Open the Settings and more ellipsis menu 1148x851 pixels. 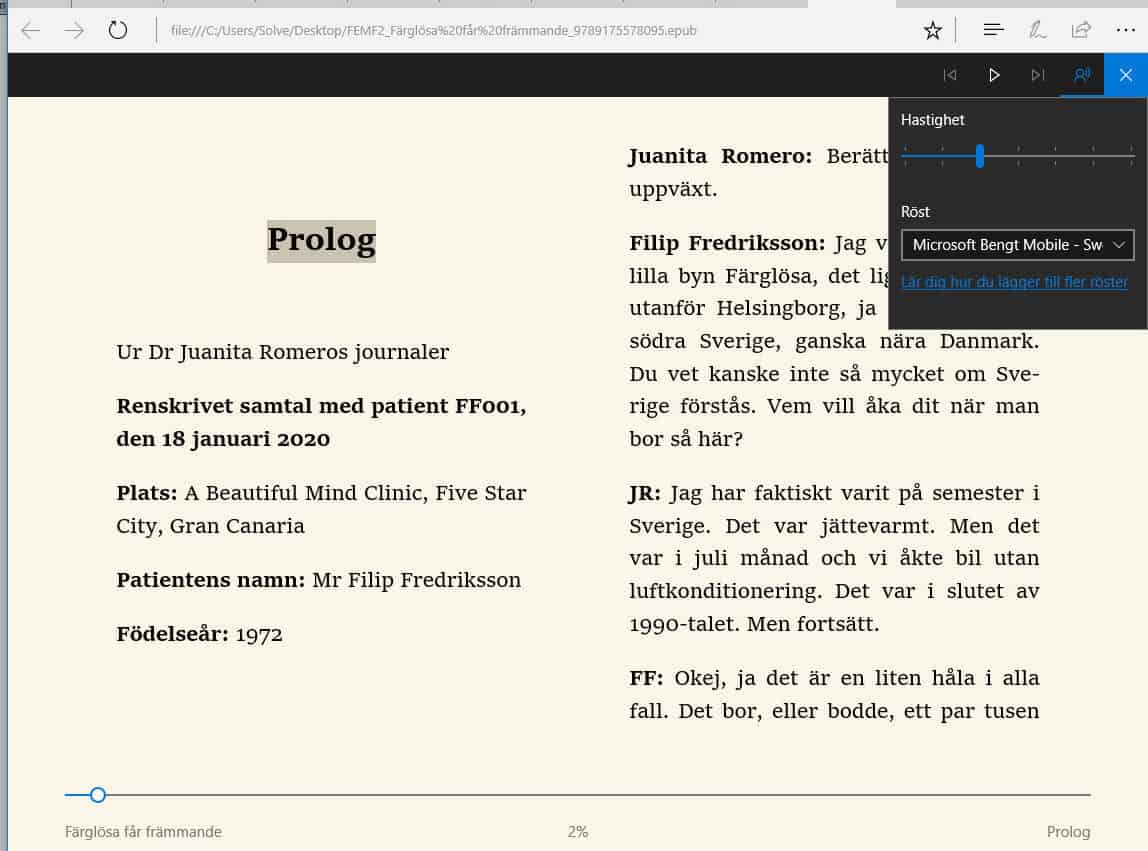pyautogui.click(x=1125, y=30)
